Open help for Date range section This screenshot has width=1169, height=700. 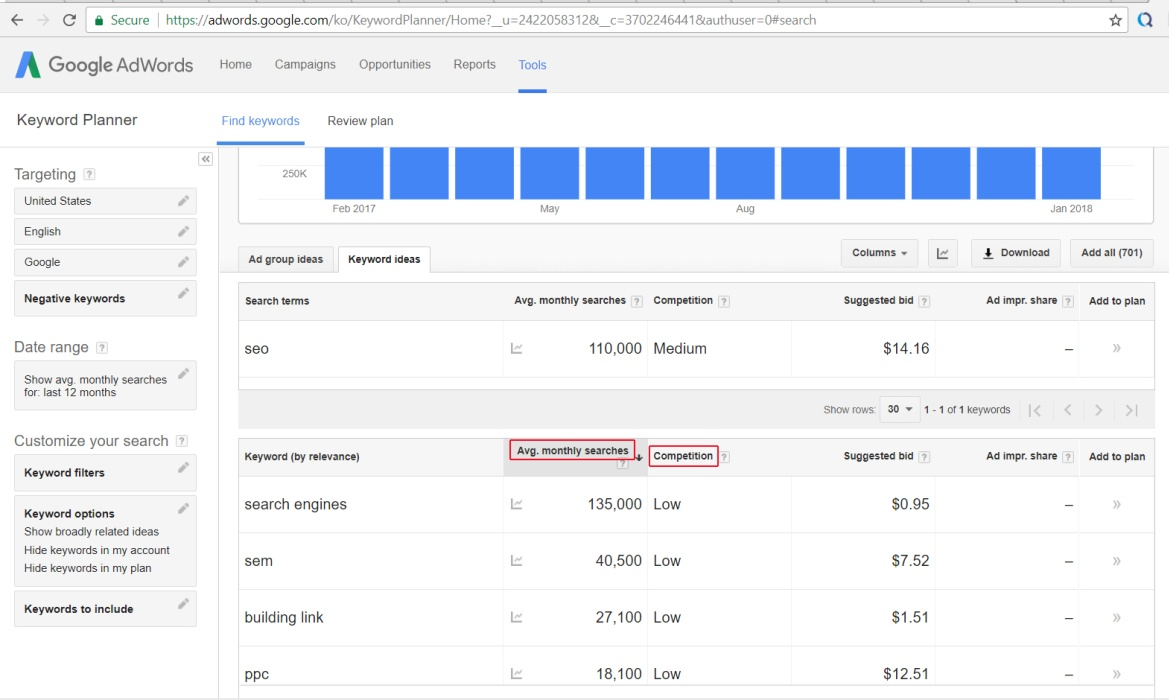[x=102, y=347]
